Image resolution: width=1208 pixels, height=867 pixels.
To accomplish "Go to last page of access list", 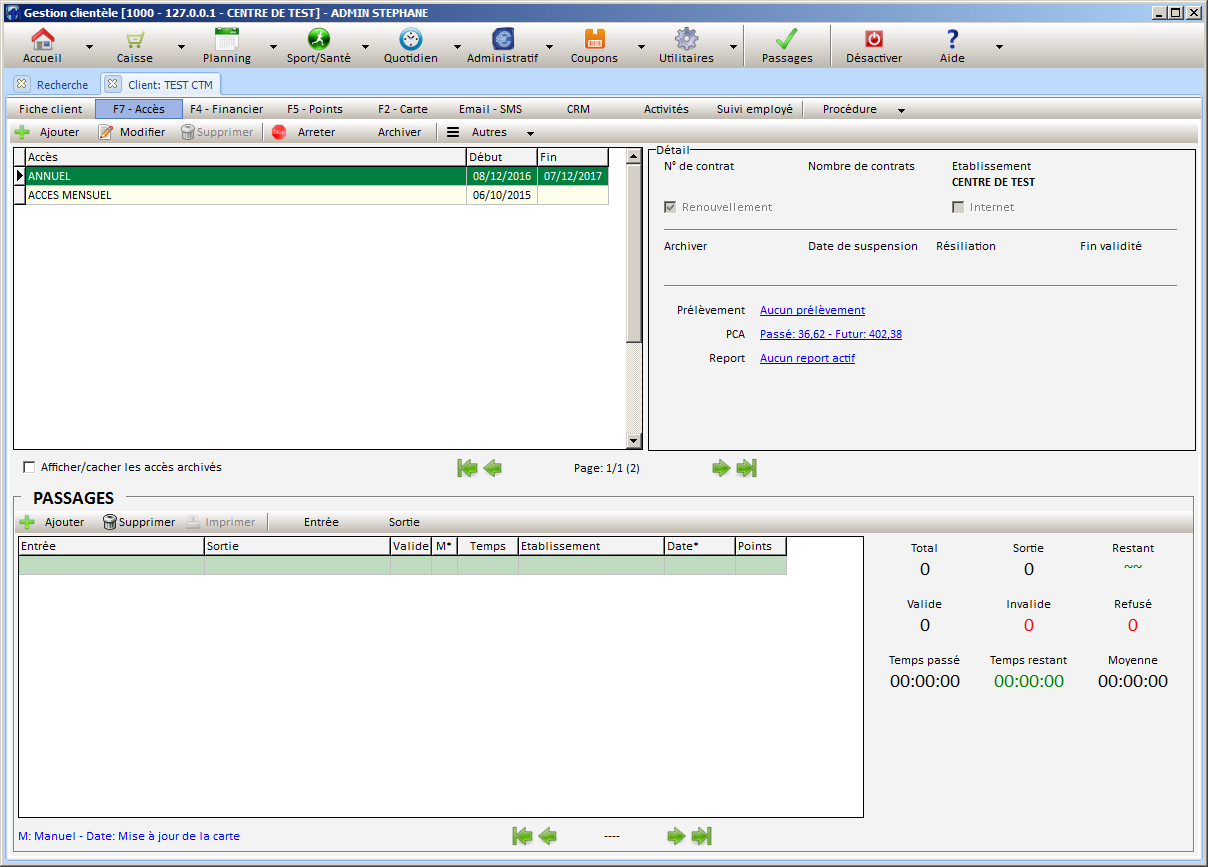I will point(747,468).
